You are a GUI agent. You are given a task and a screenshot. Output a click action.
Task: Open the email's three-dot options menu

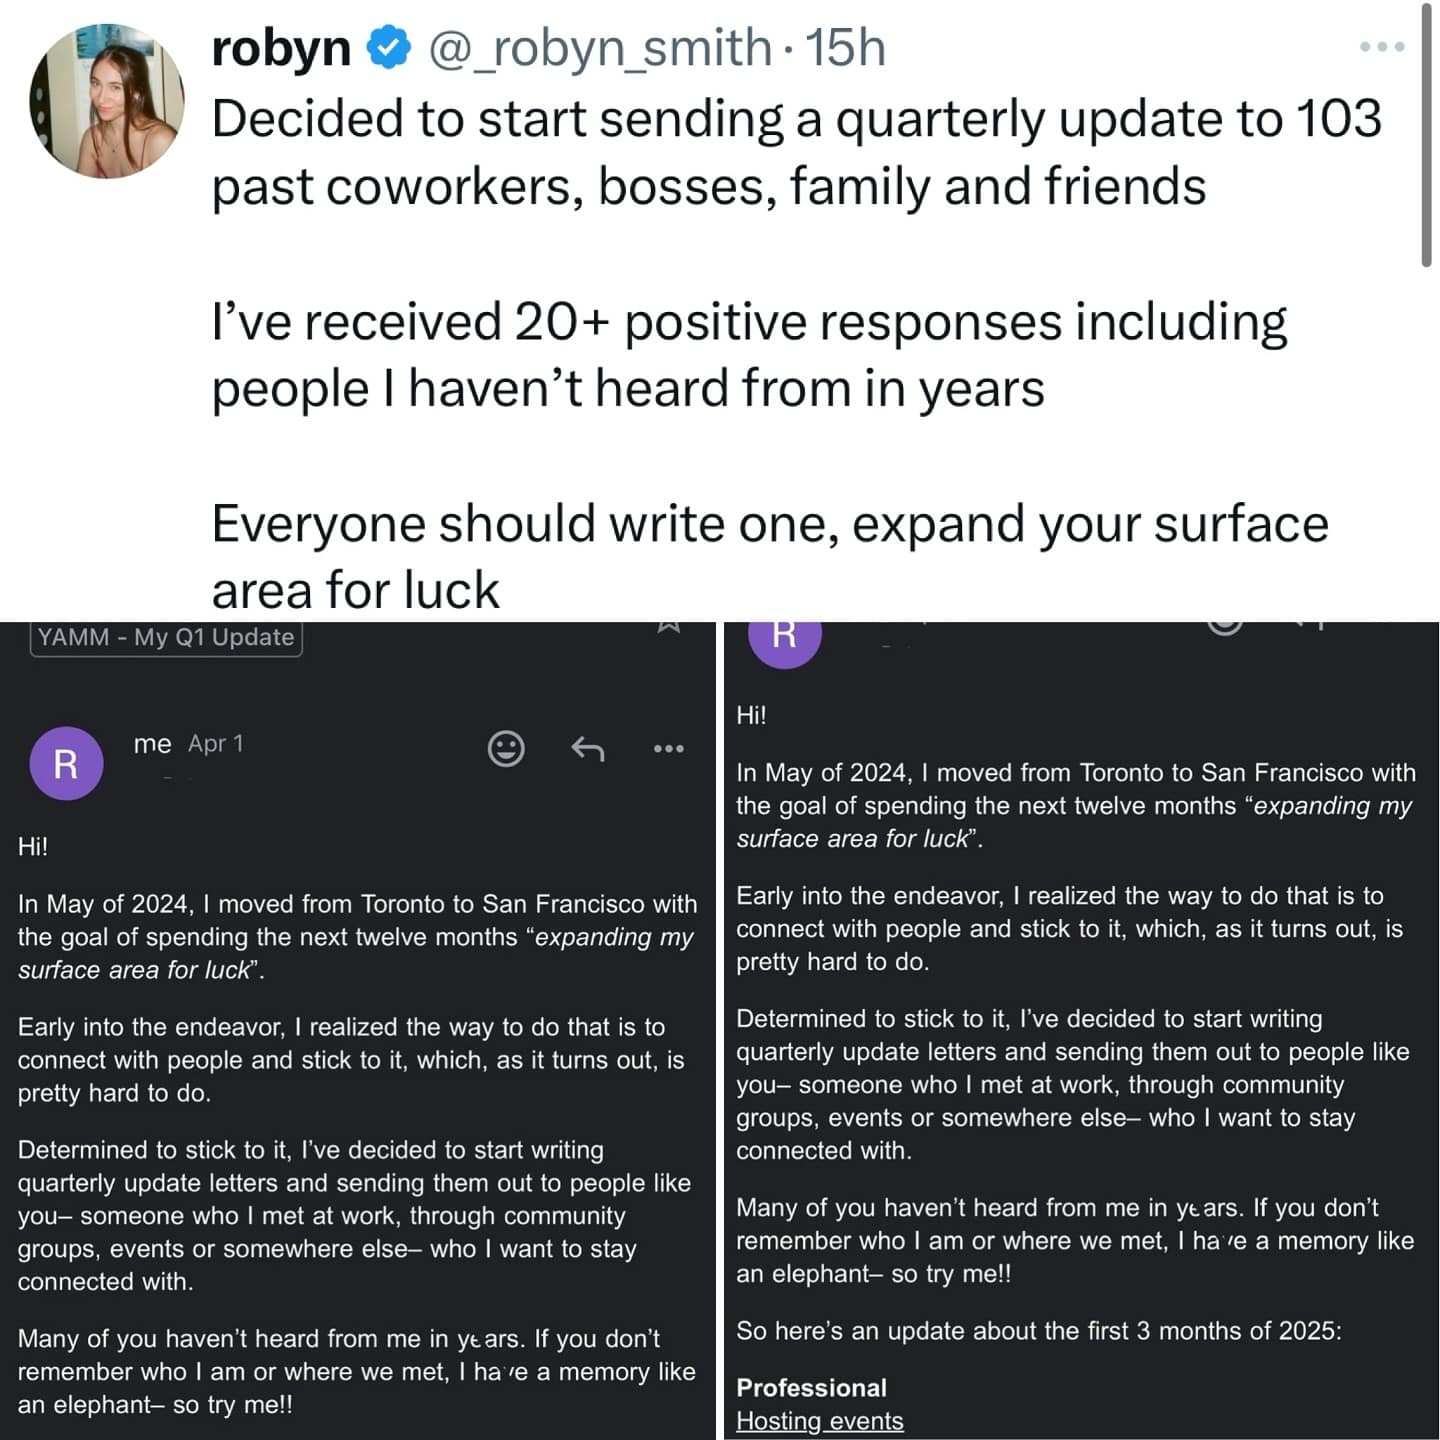pos(668,747)
